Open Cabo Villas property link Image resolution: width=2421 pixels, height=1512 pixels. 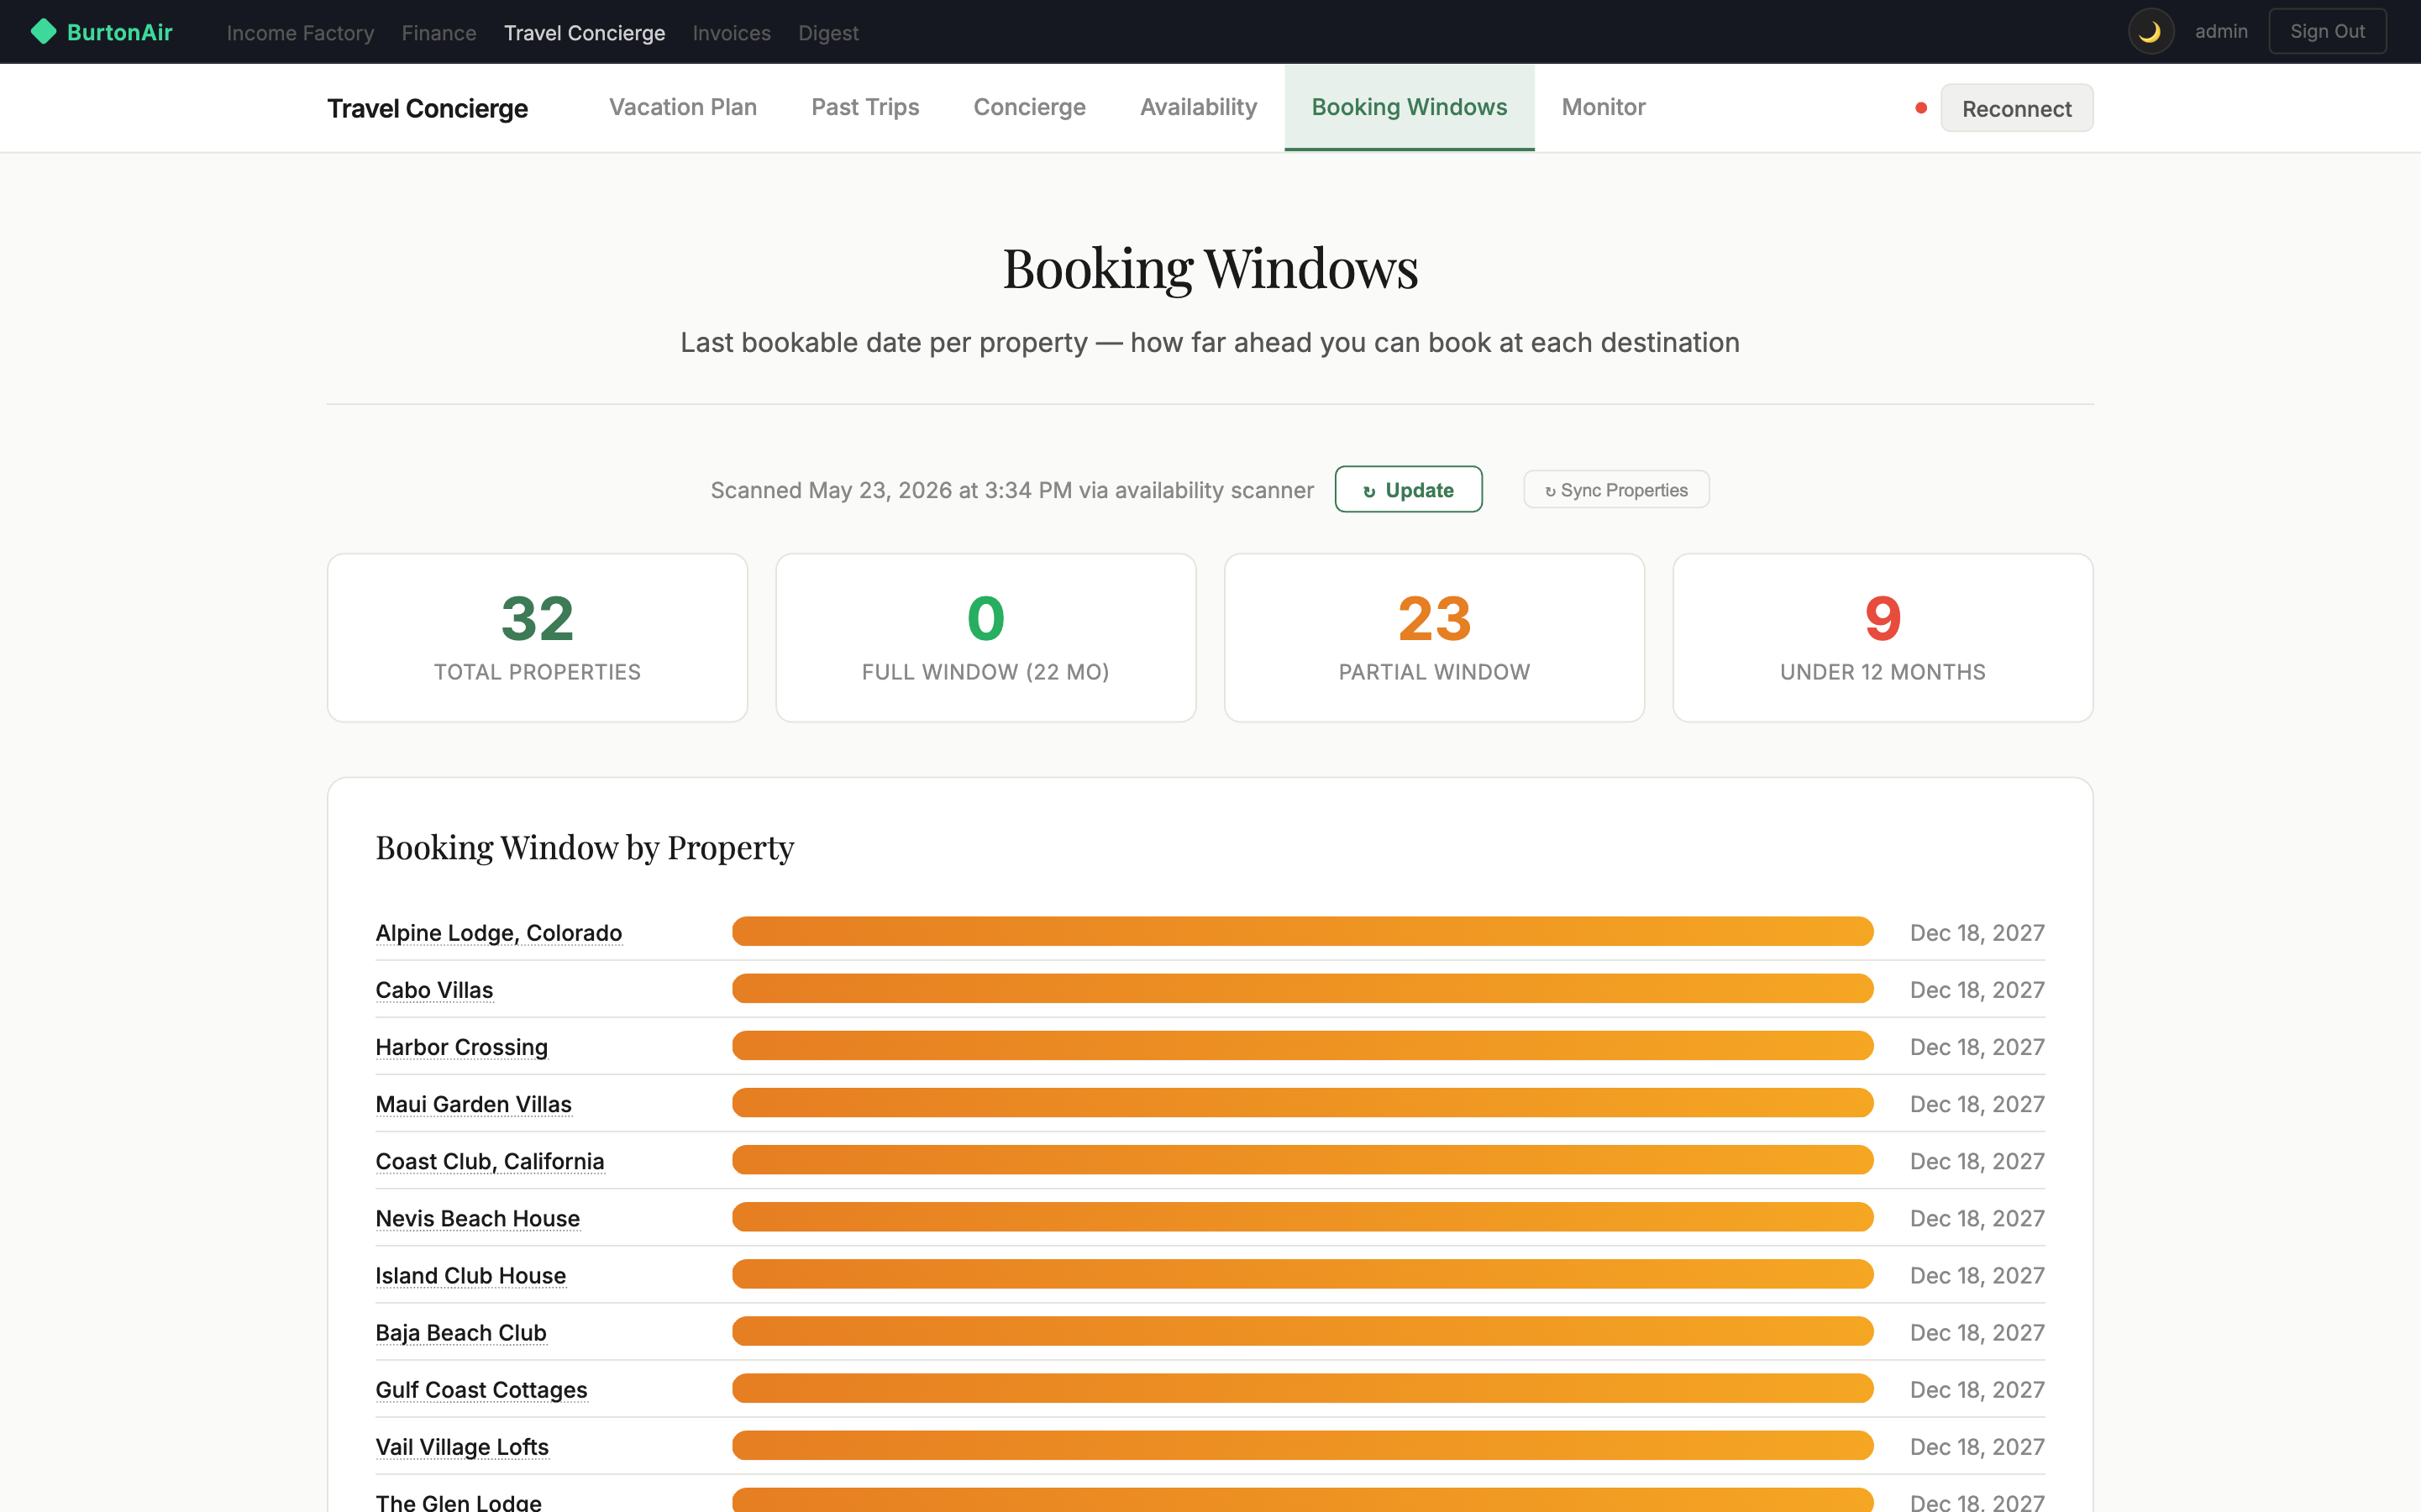coord(434,990)
